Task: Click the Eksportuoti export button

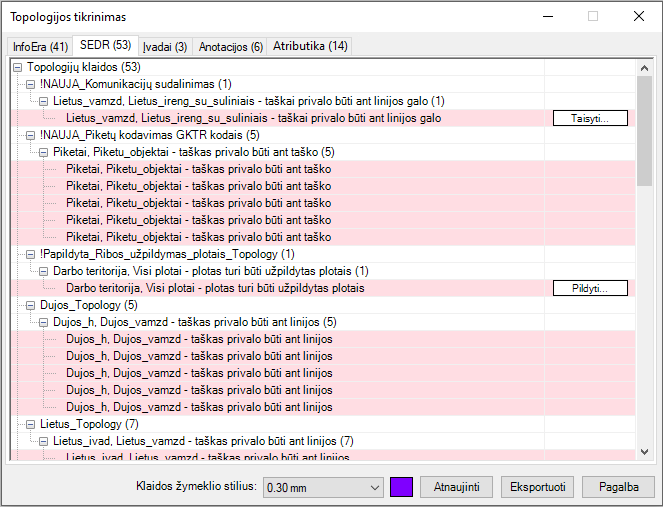Action: [537, 487]
